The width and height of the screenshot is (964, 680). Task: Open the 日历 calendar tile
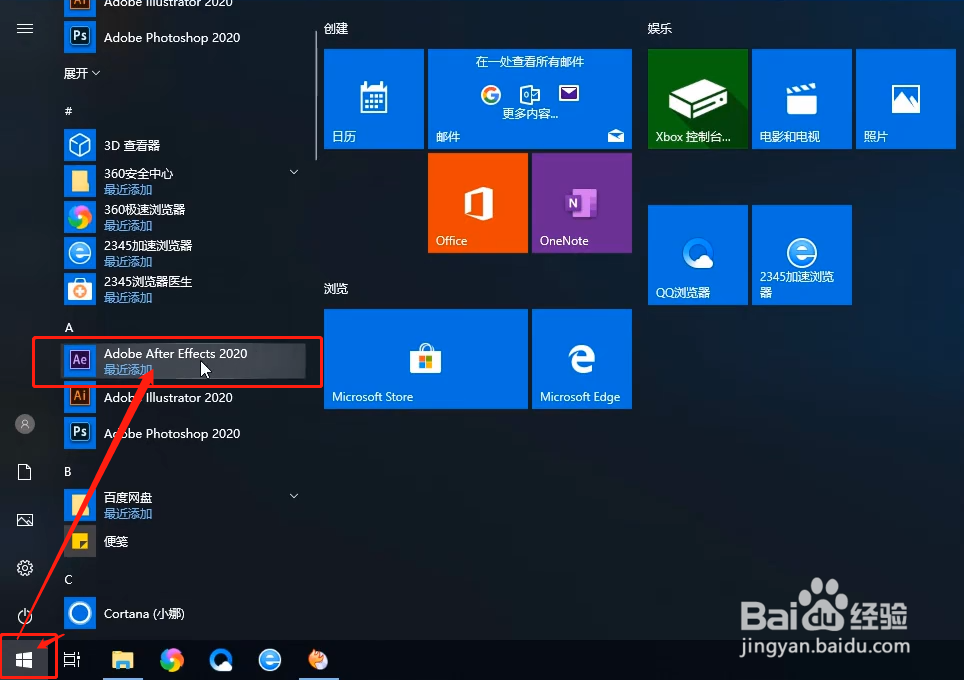coord(374,99)
